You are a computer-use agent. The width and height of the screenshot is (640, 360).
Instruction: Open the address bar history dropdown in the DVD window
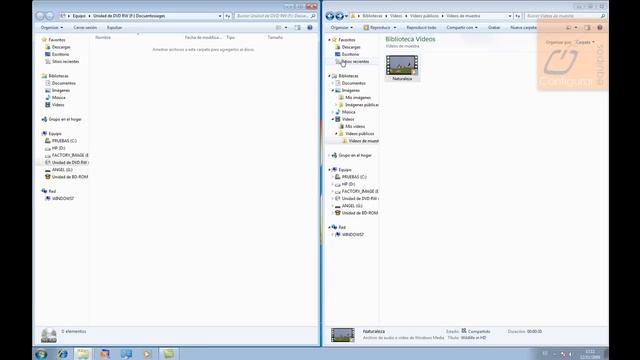pos(220,16)
